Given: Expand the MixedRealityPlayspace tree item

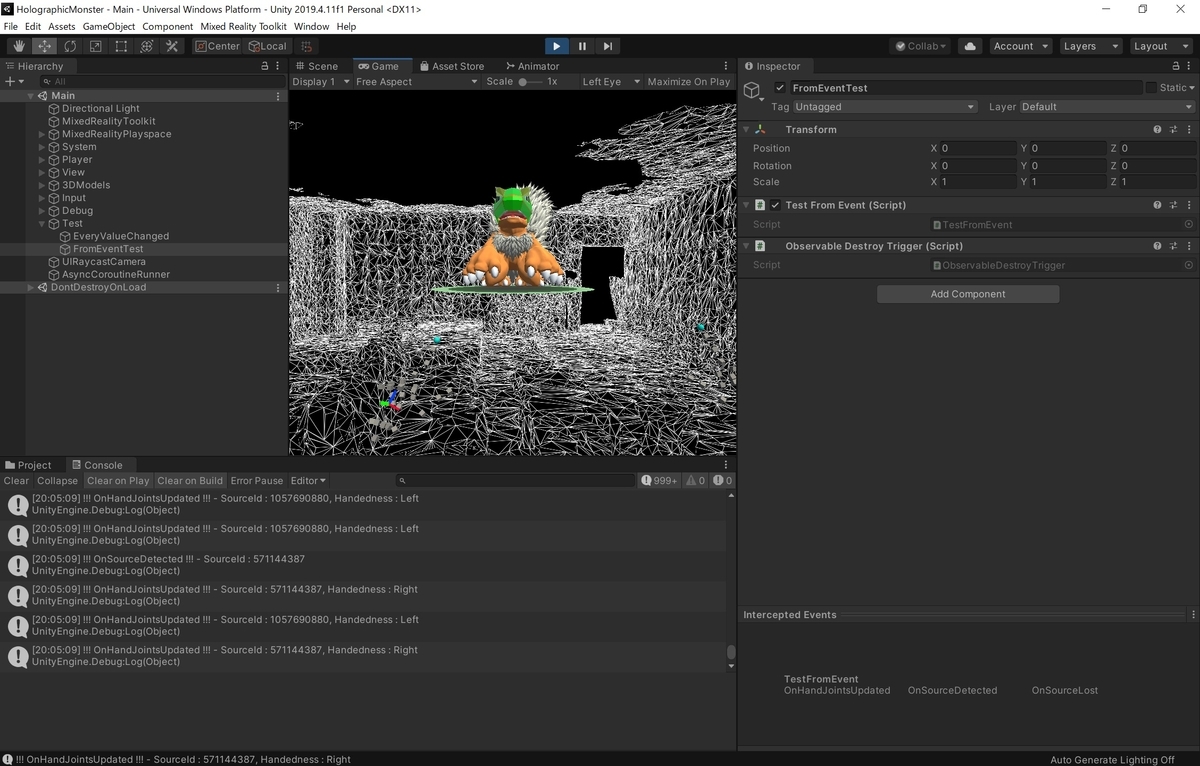Looking at the screenshot, I should click(42, 134).
